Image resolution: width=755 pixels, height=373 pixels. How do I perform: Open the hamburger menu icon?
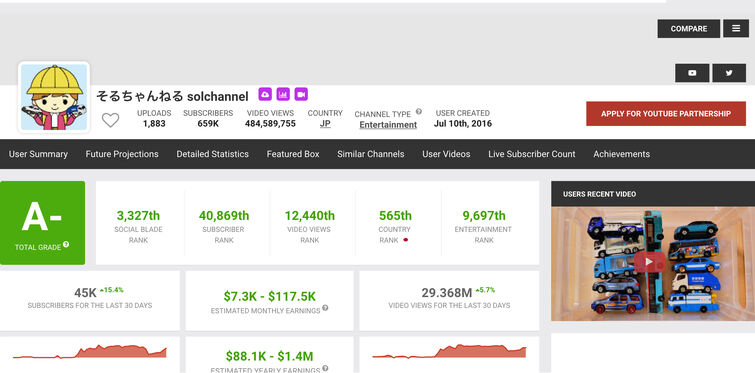click(736, 28)
